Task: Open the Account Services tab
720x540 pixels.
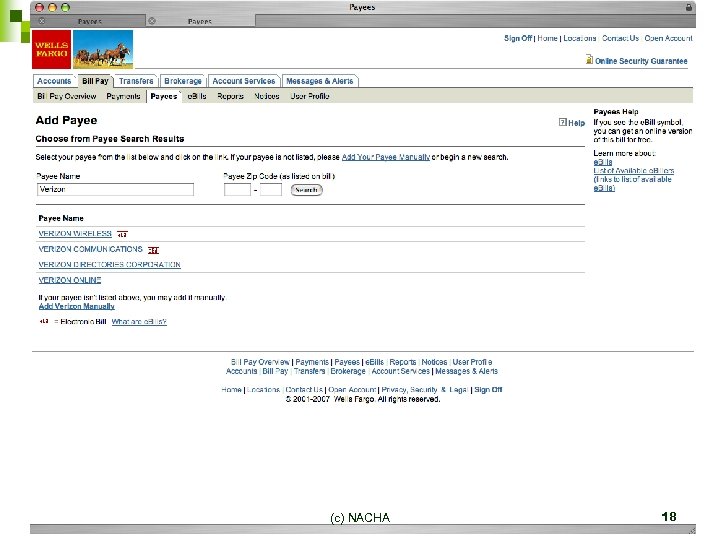Action: point(243,81)
